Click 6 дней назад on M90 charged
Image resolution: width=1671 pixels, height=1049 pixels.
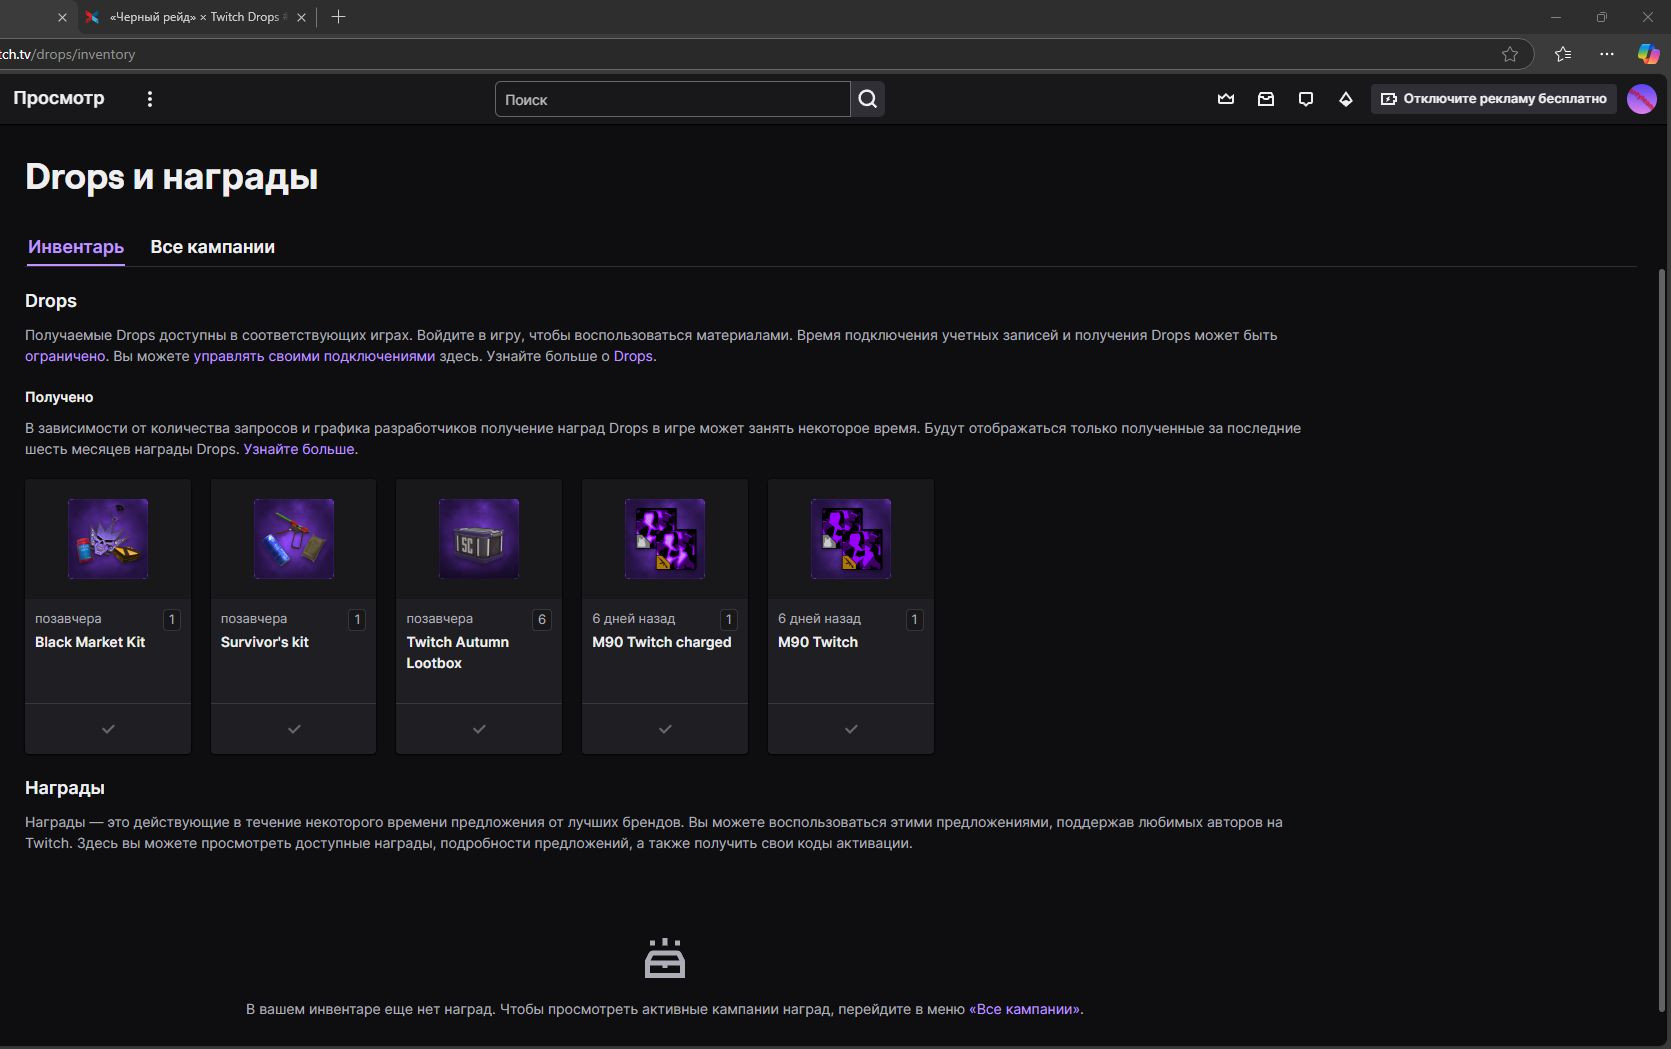(634, 619)
